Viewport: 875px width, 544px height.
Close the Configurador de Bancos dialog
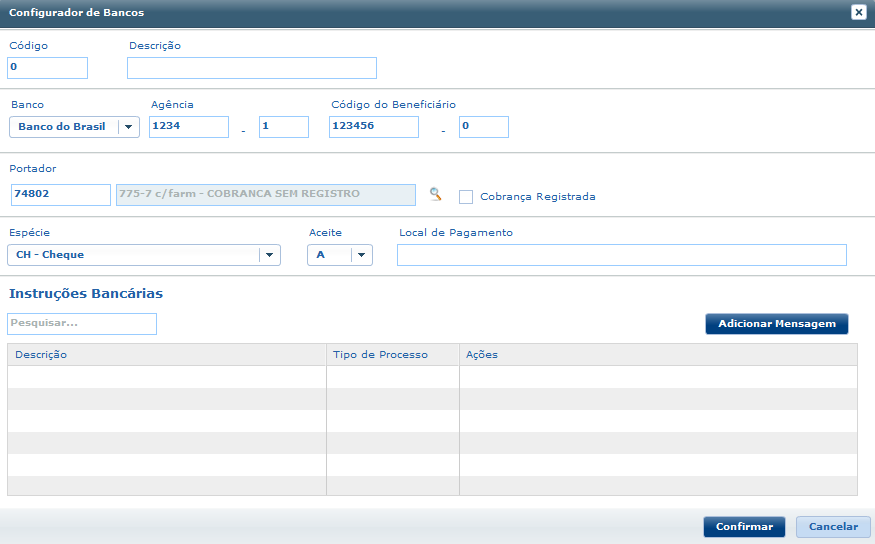pos(858,12)
